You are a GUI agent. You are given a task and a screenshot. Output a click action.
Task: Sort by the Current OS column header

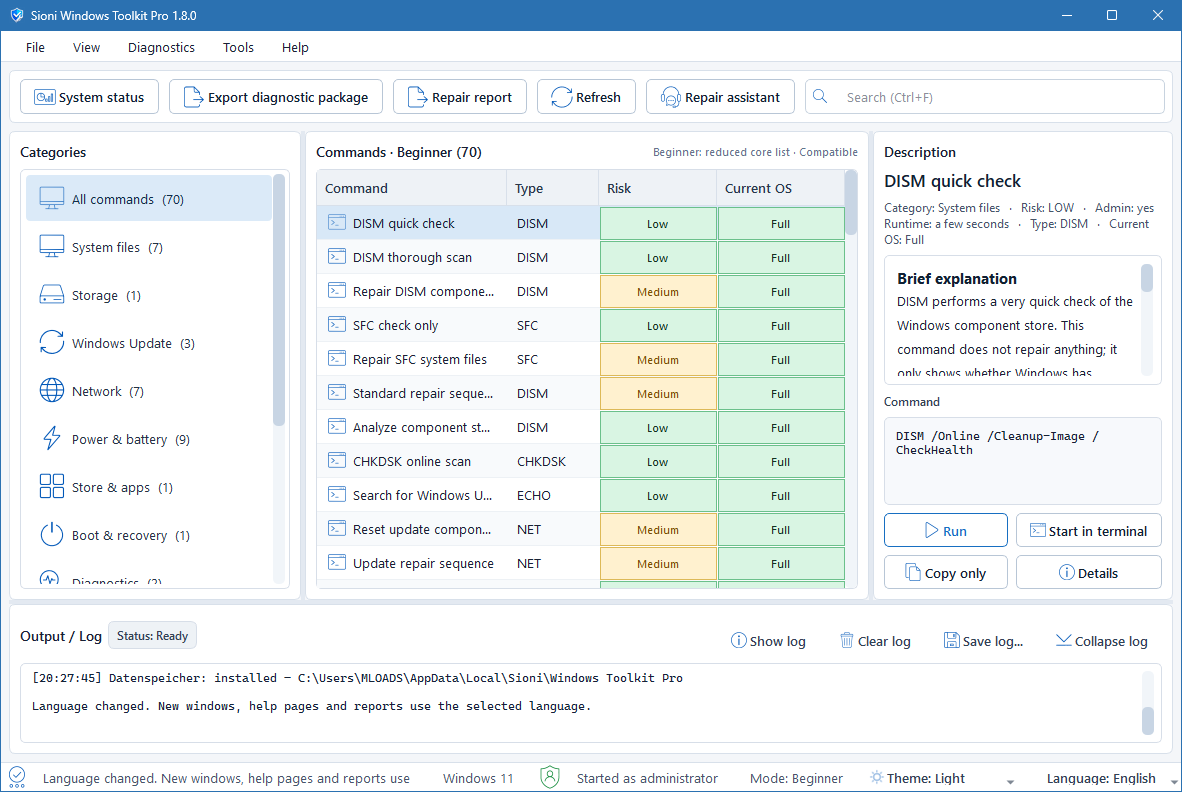click(781, 188)
